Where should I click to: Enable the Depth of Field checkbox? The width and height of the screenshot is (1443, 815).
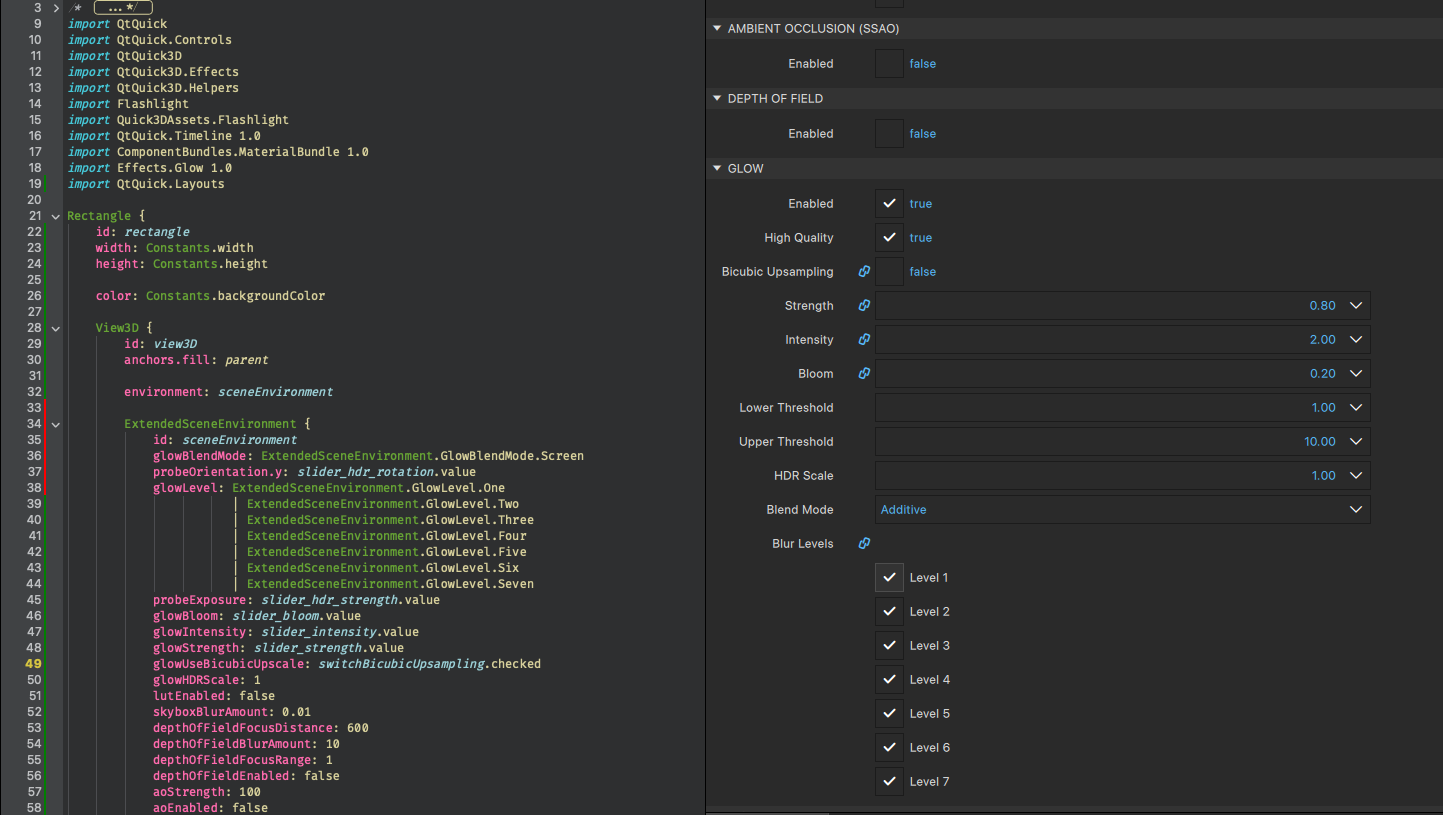[x=889, y=133]
